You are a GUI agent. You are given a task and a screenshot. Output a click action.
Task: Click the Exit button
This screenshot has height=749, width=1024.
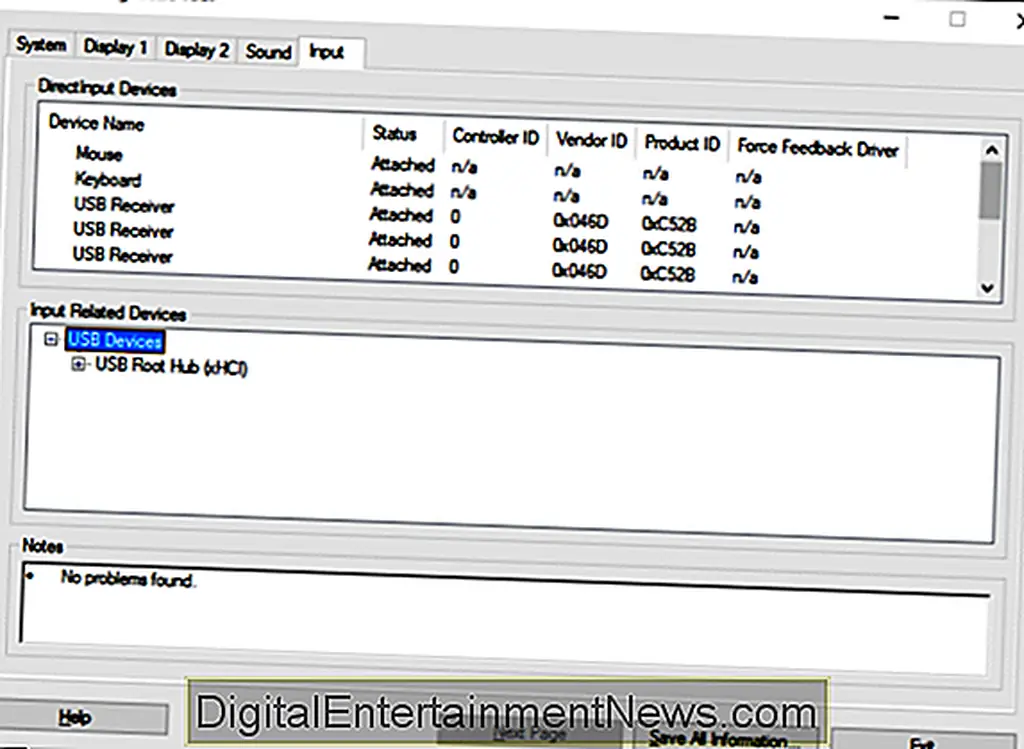pyautogui.click(x=921, y=742)
